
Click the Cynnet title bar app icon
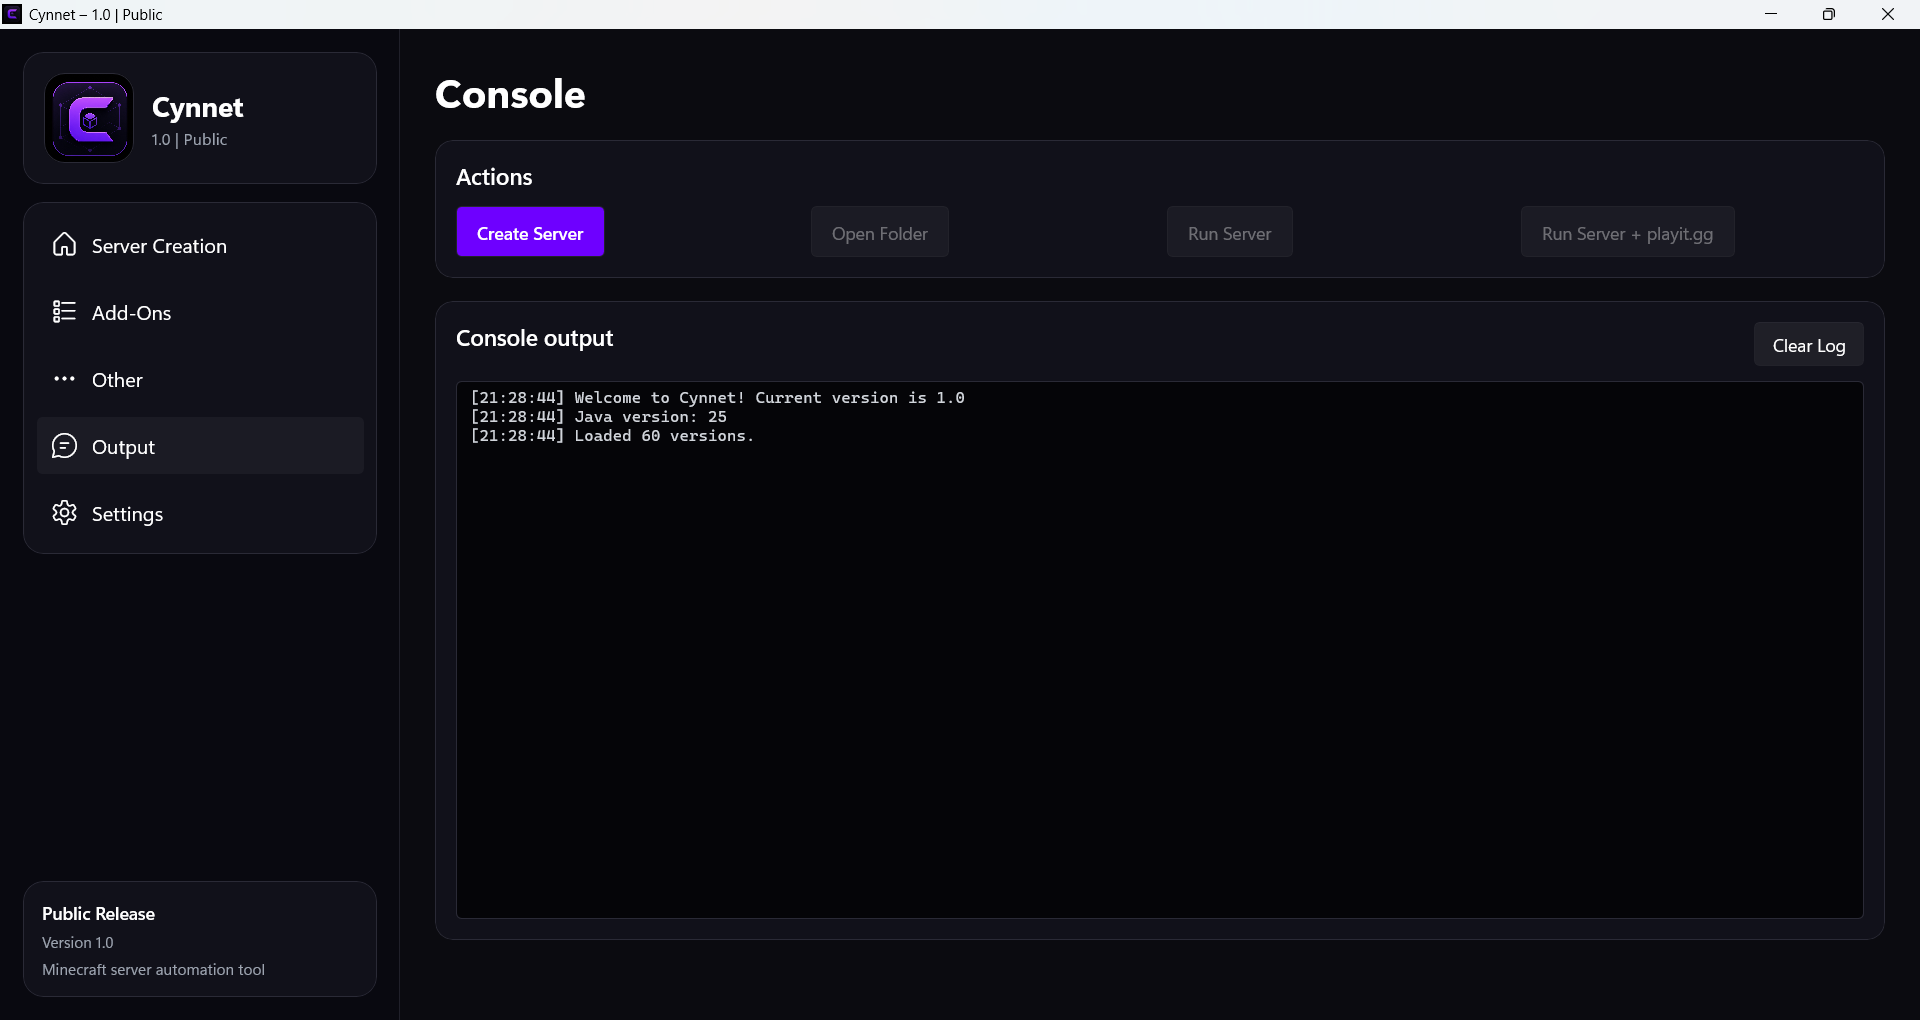[x=12, y=14]
